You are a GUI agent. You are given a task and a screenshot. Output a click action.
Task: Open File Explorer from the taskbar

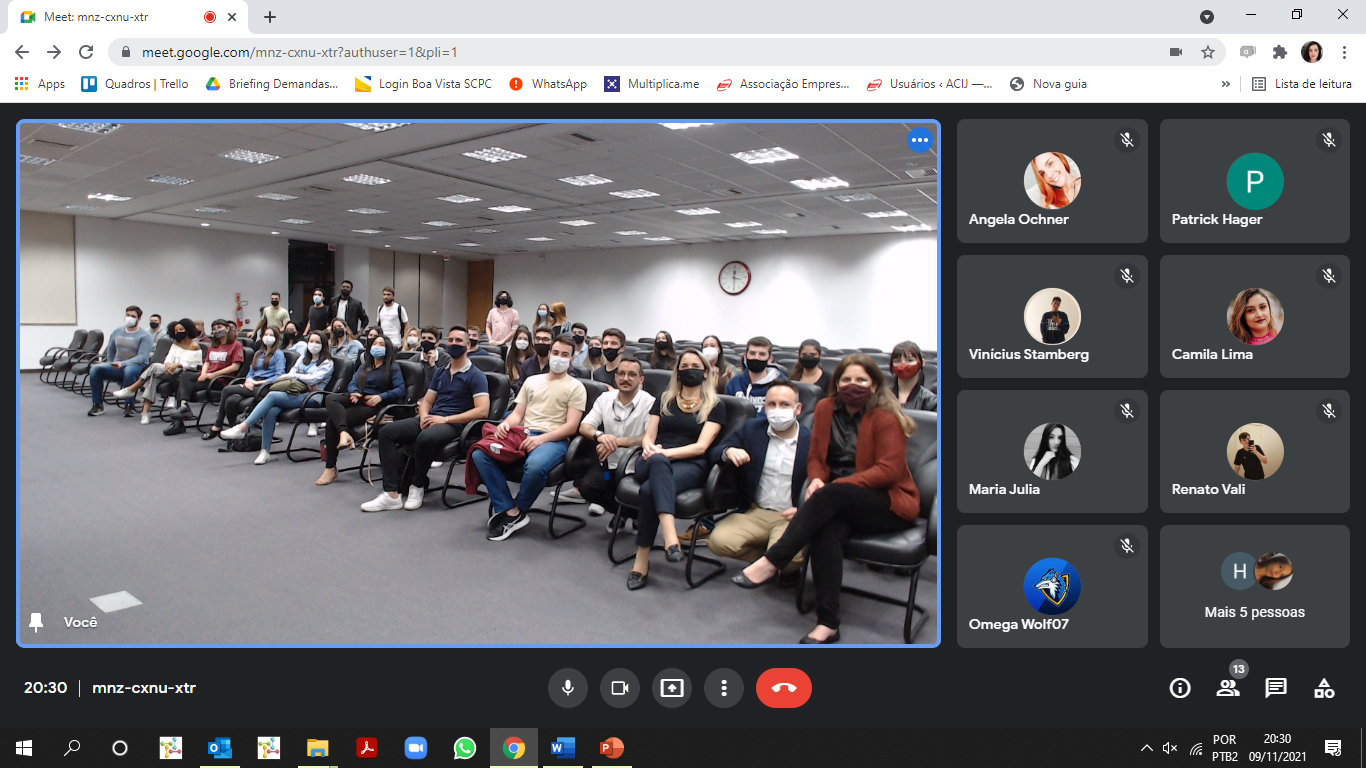pyautogui.click(x=317, y=747)
